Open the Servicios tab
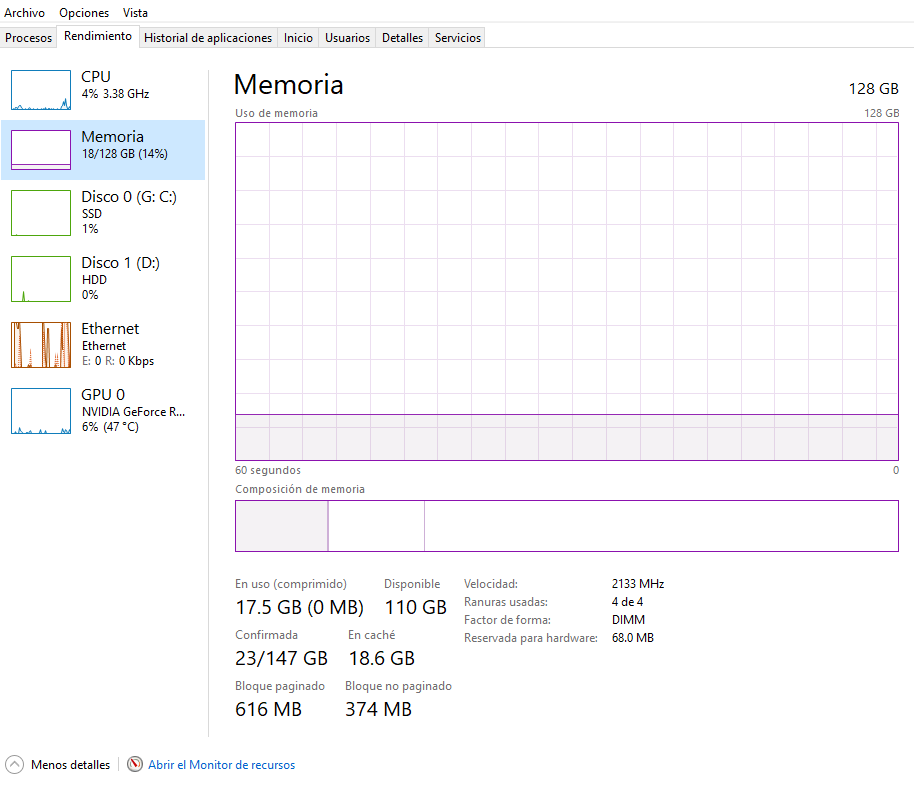 458,38
